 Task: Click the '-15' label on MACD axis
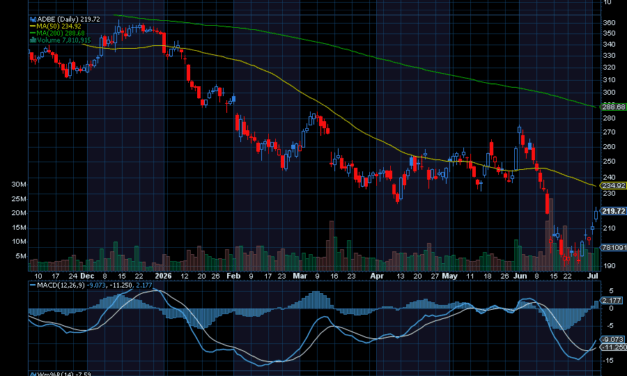pos(608,361)
